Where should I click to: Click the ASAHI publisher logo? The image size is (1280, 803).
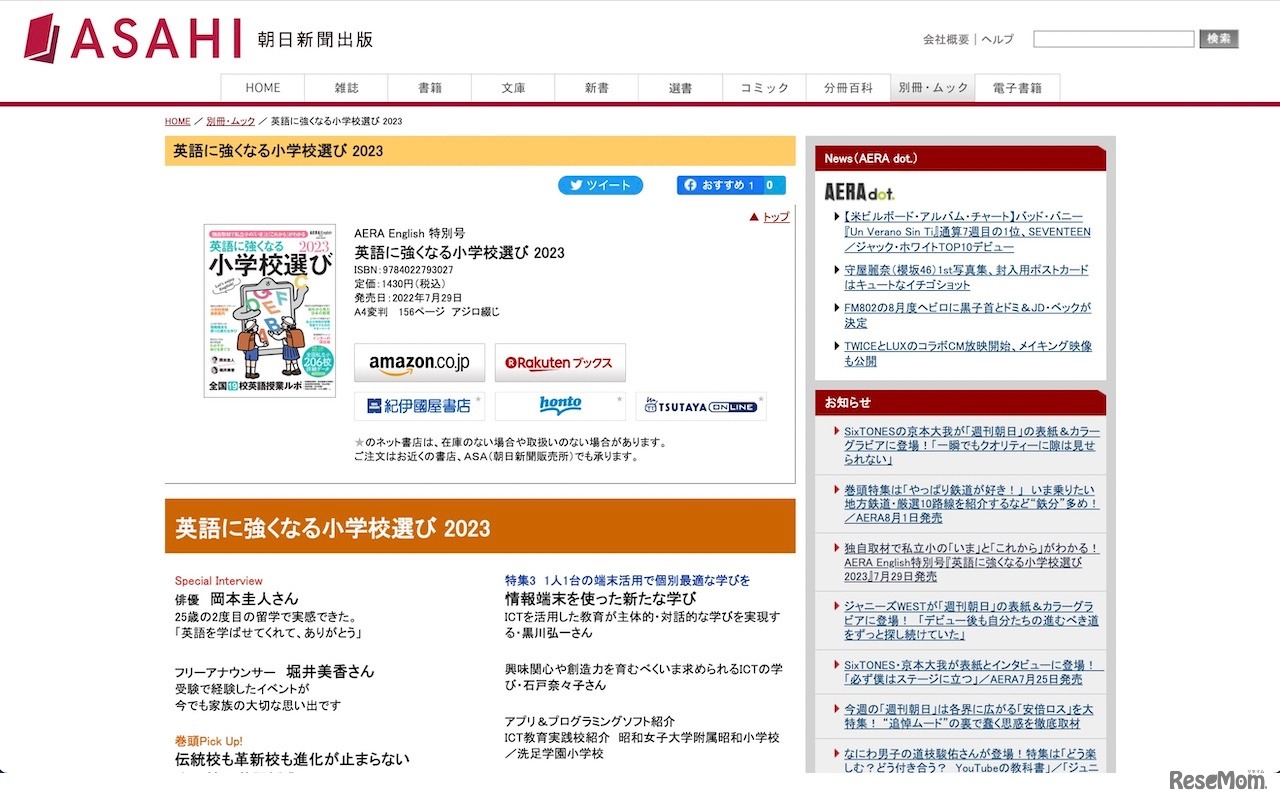[133, 39]
